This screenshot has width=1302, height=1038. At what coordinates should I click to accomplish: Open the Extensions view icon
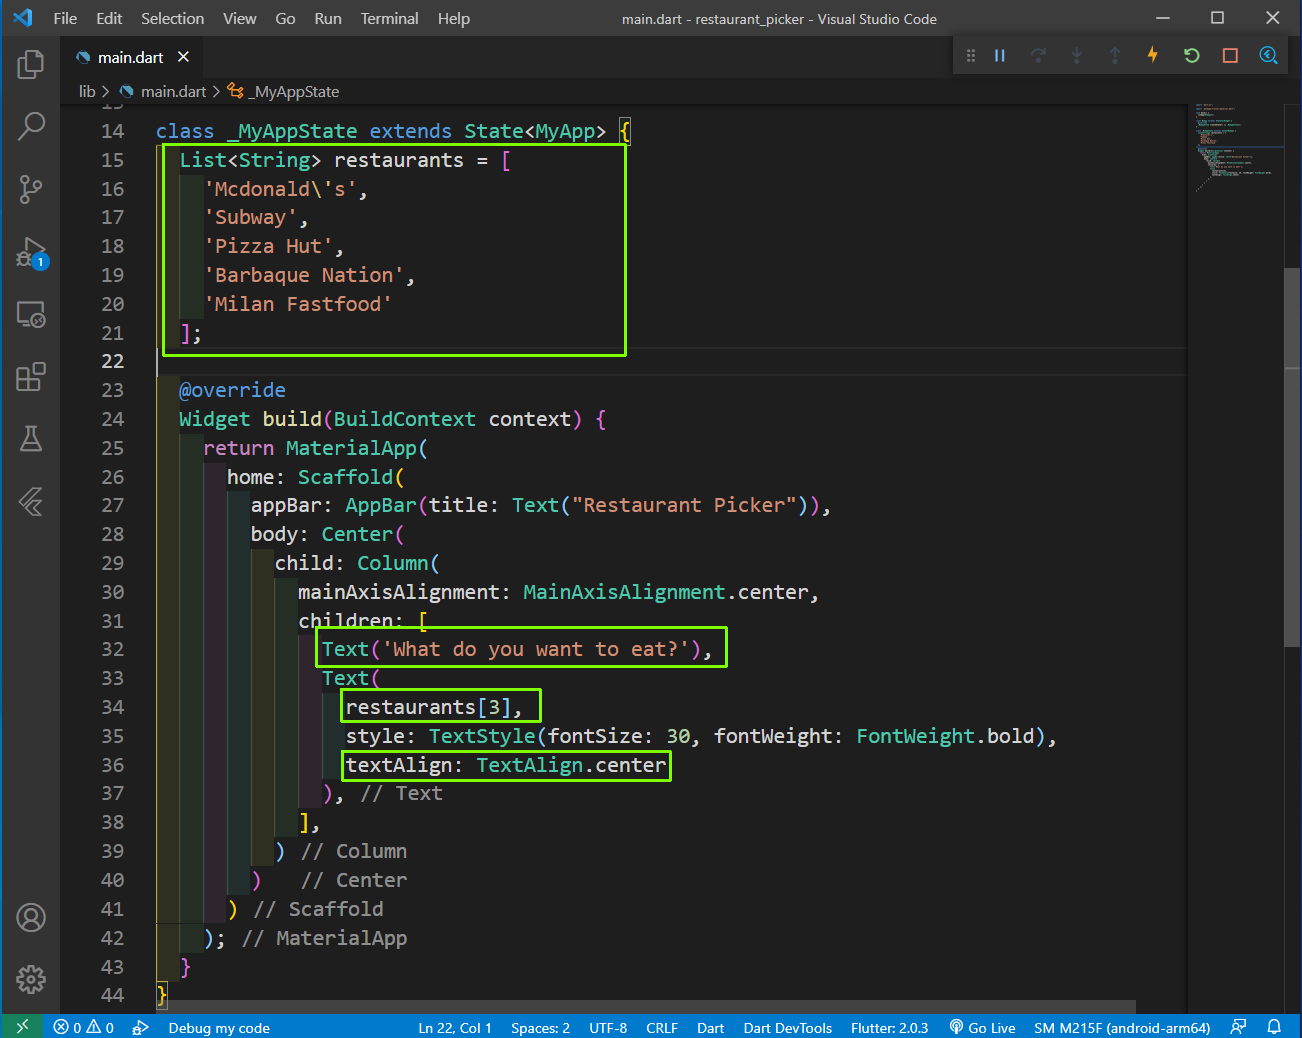pos(31,377)
